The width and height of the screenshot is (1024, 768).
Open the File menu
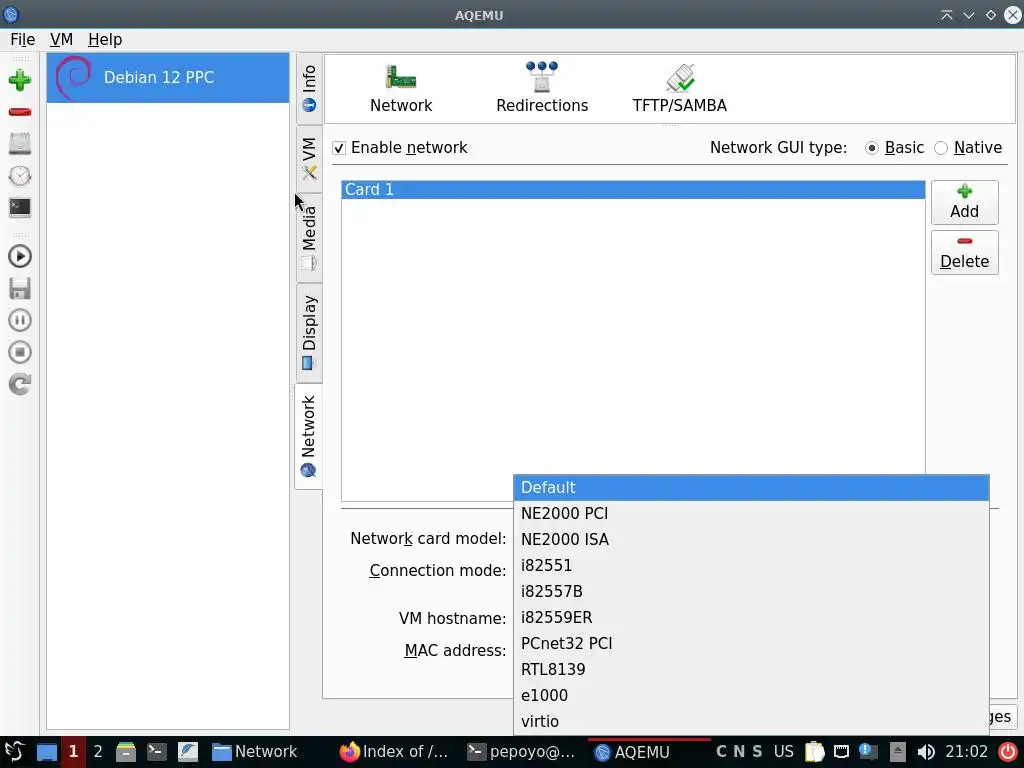(x=22, y=40)
